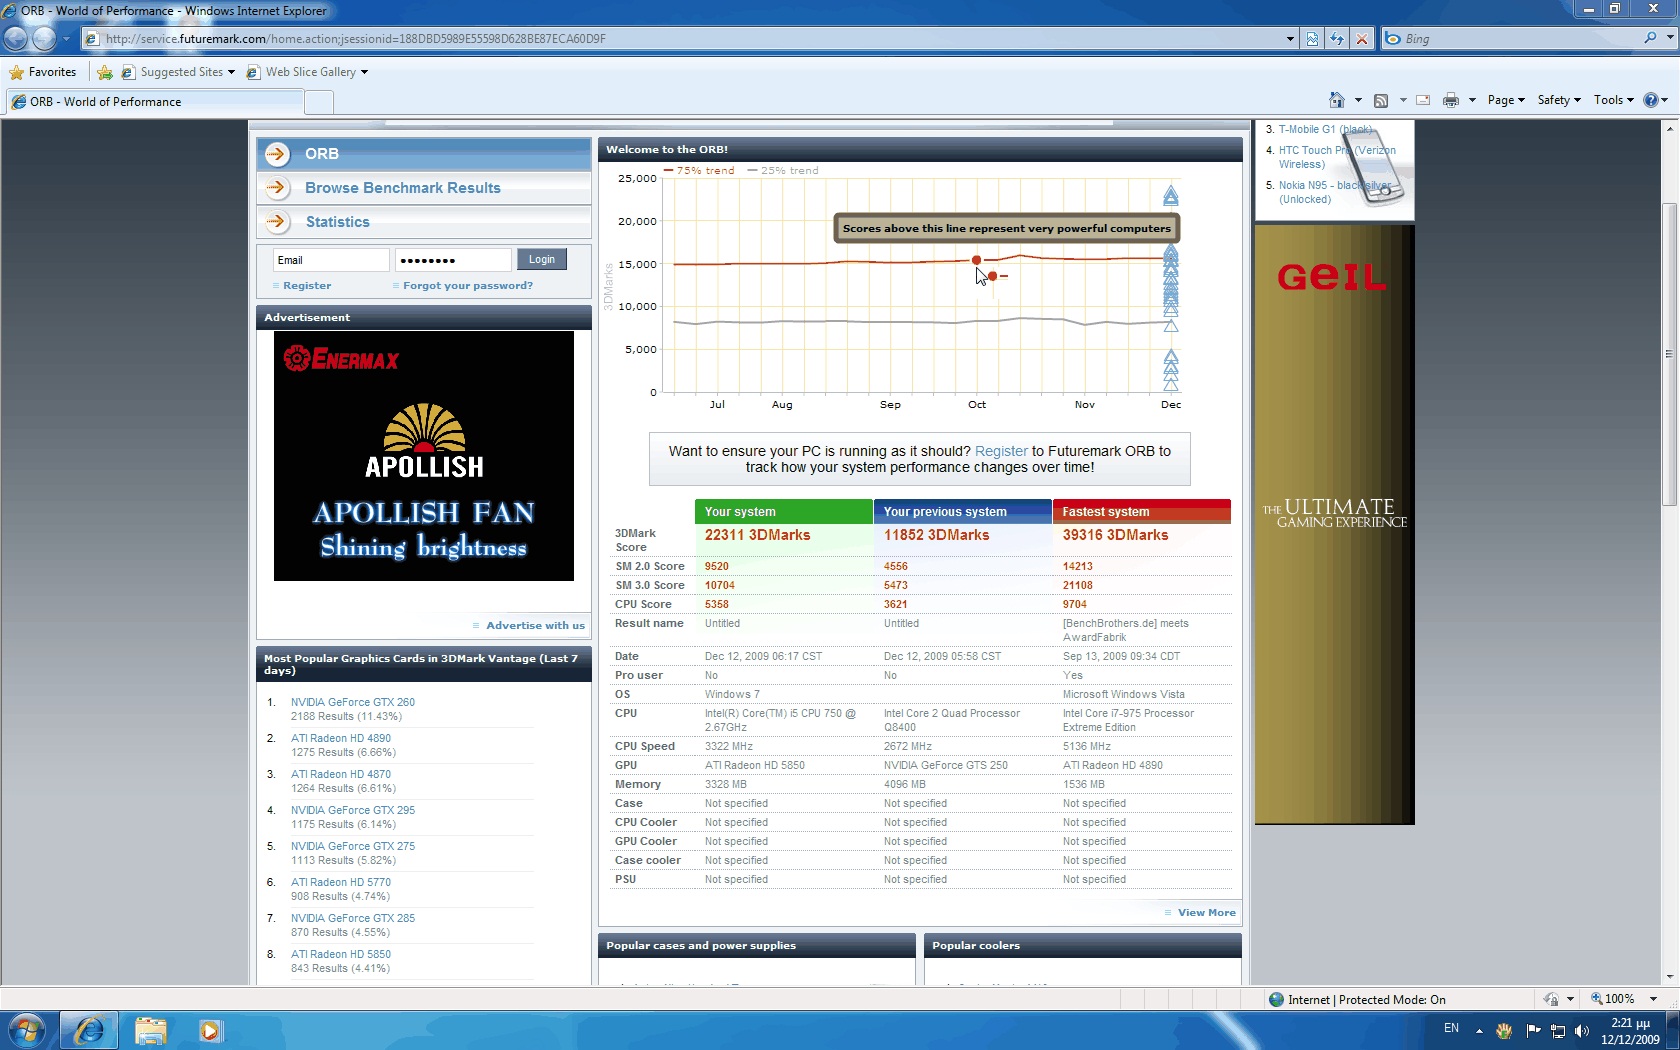Click Forgot your password link
The image size is (1680, 1050).
coord(468,286)
